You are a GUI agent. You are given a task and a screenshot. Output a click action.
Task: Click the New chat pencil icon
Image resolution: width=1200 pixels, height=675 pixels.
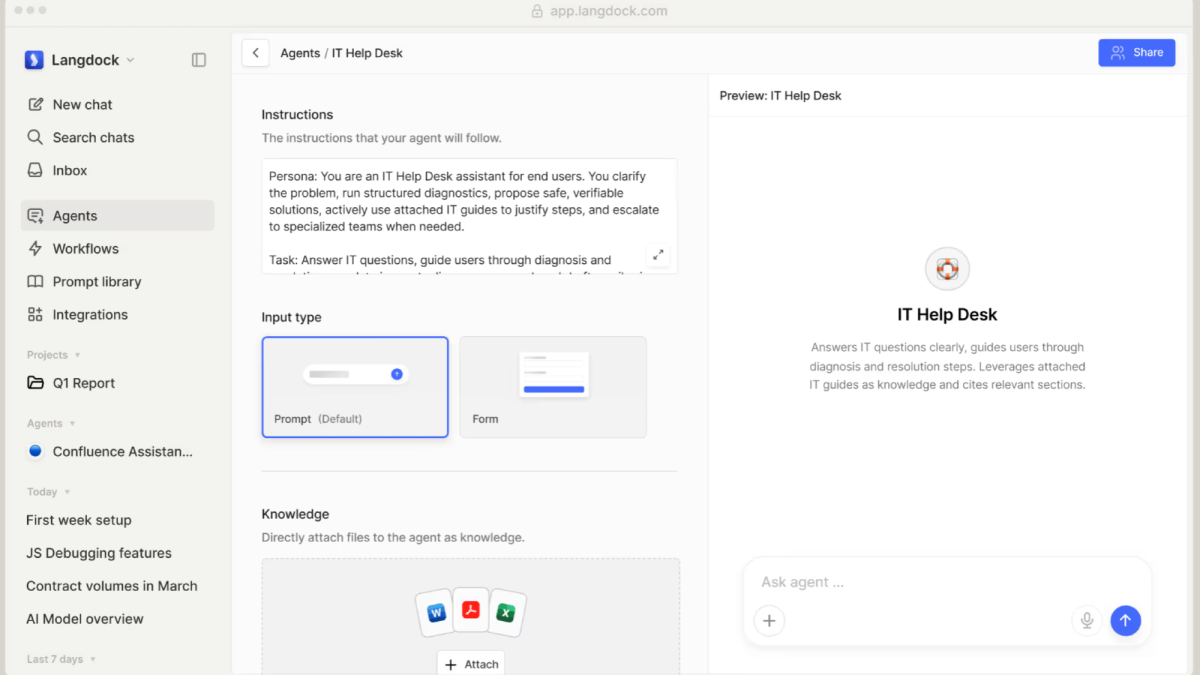pyautogui.click(x=35, y=104)
